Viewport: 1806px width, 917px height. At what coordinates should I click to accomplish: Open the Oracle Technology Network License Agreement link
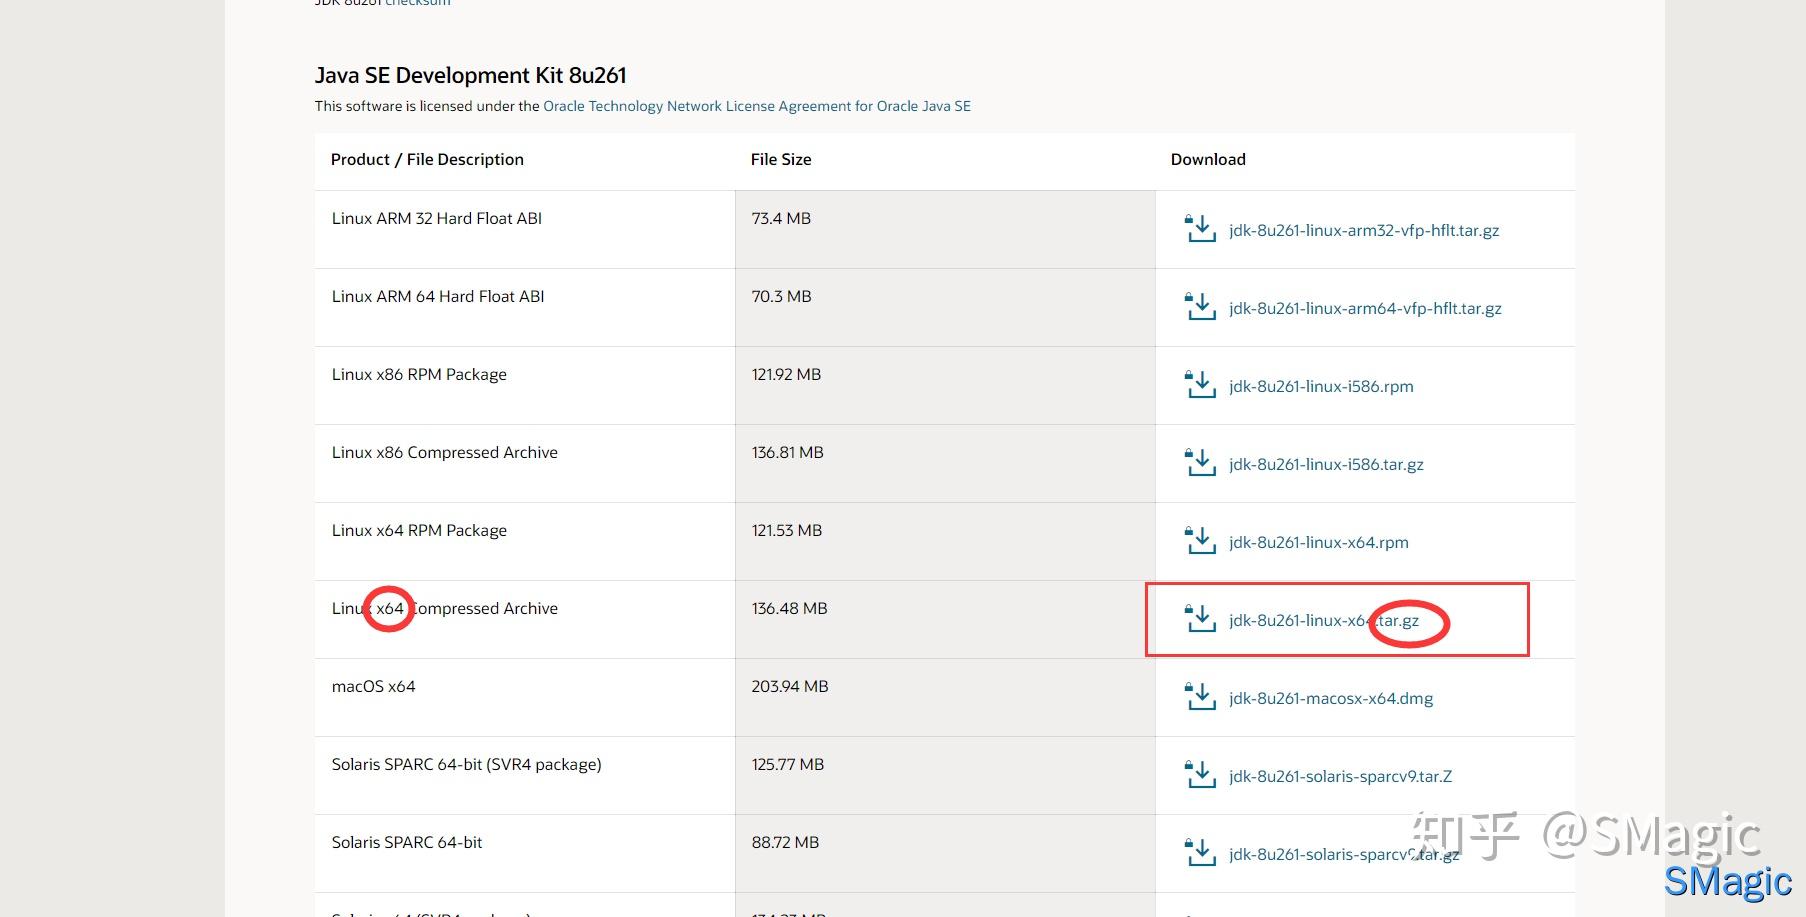pos(756,106)
